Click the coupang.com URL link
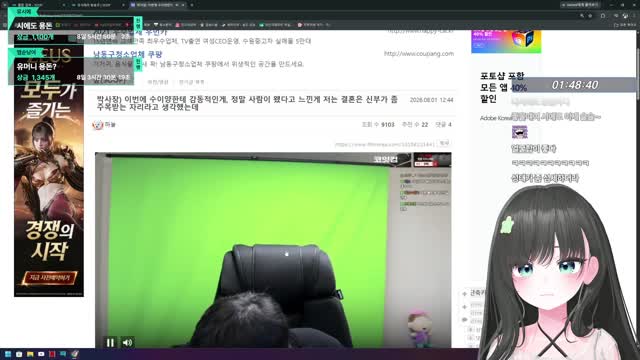The image size is (640, 360). point(419,53)
